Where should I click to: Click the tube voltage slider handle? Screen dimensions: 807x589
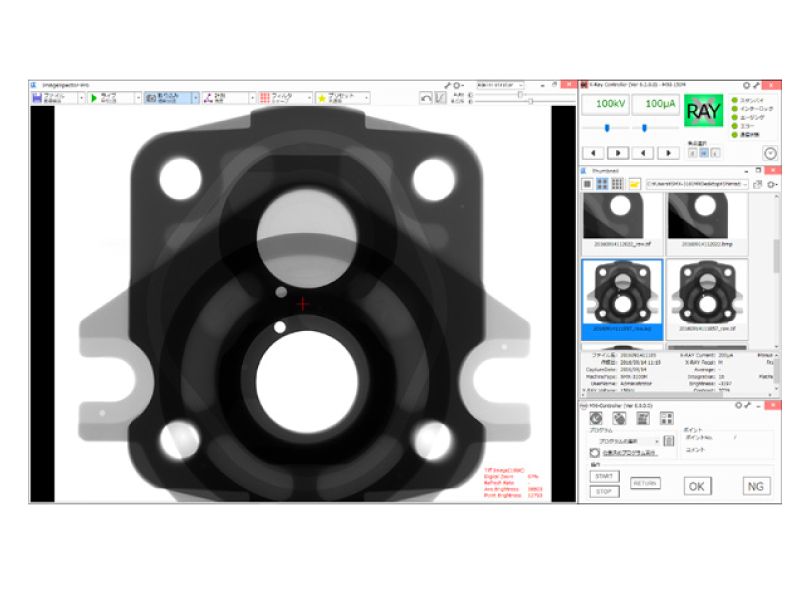point(608,128)
